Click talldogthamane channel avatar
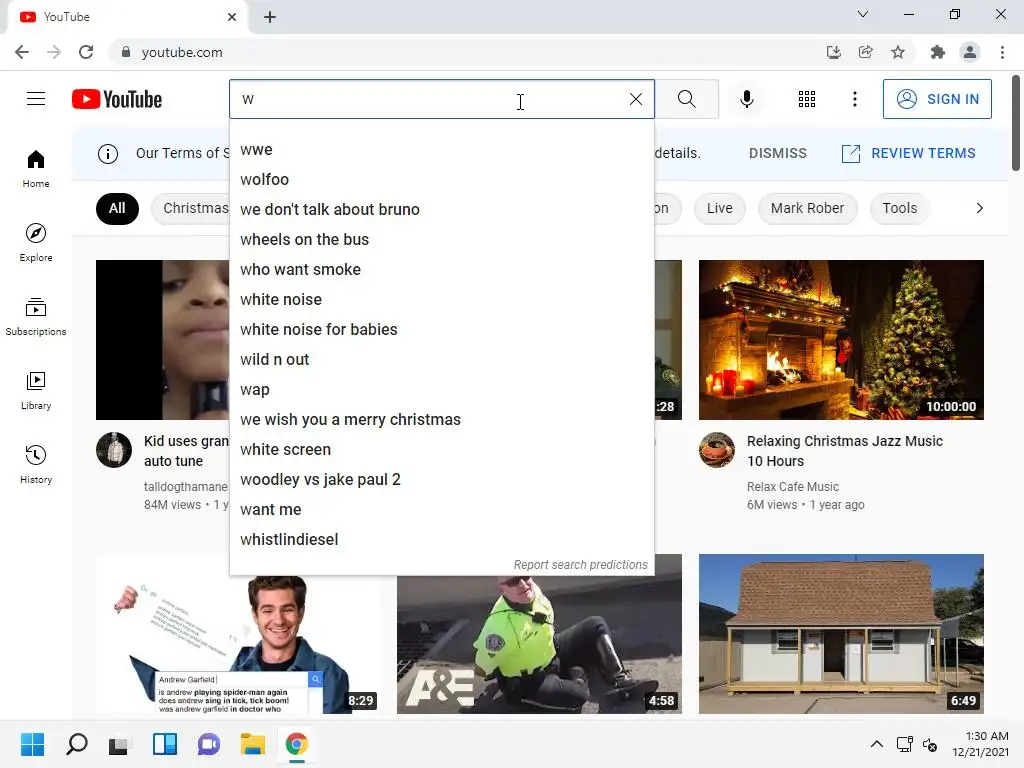Screen dimensions: 1024x768 pyautogui.click(x=114, y=450)
